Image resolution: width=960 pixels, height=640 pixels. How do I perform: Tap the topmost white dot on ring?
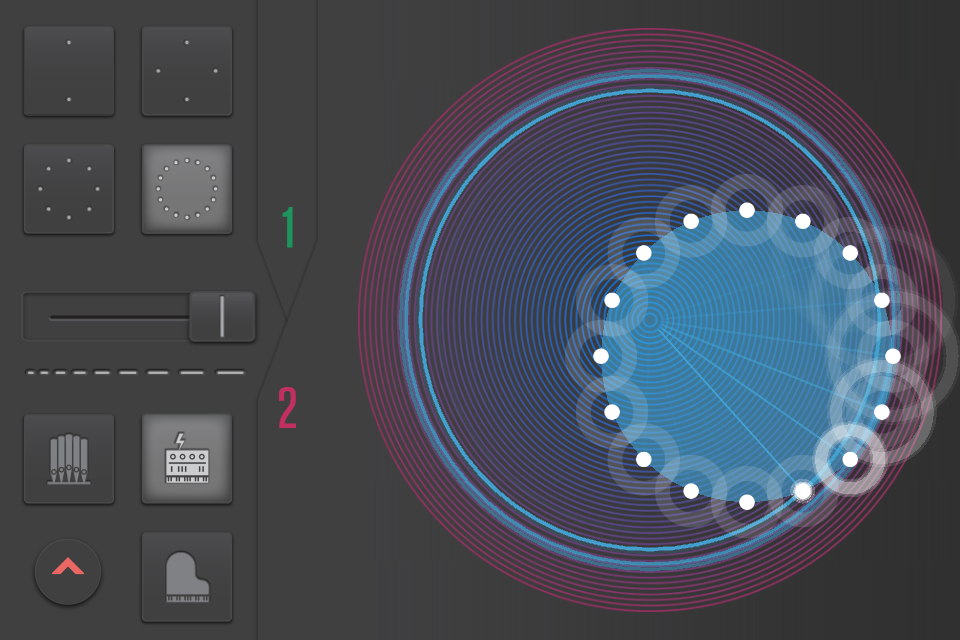point(747,211)
